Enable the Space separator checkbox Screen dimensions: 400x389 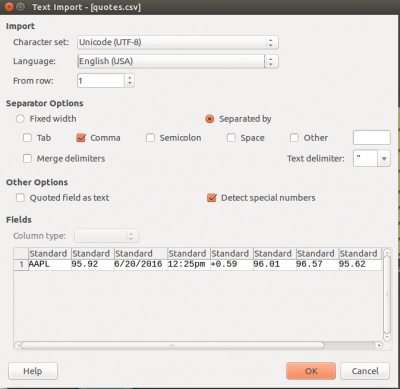231,138
